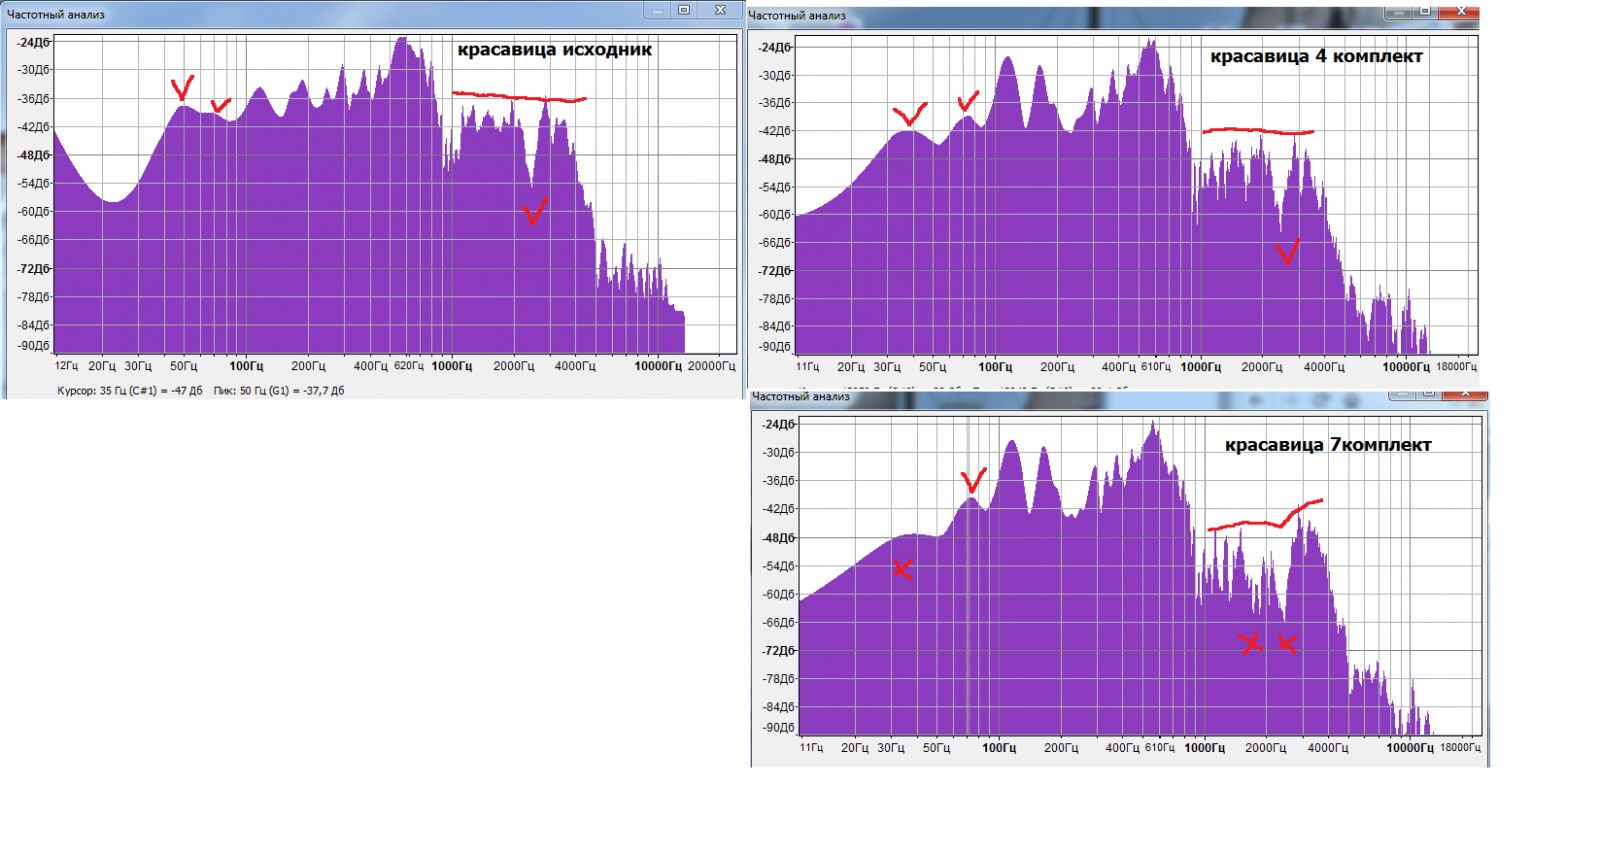
Task: Maximize the 'красавица исходник' analysis window
Action: coord(684,10)
